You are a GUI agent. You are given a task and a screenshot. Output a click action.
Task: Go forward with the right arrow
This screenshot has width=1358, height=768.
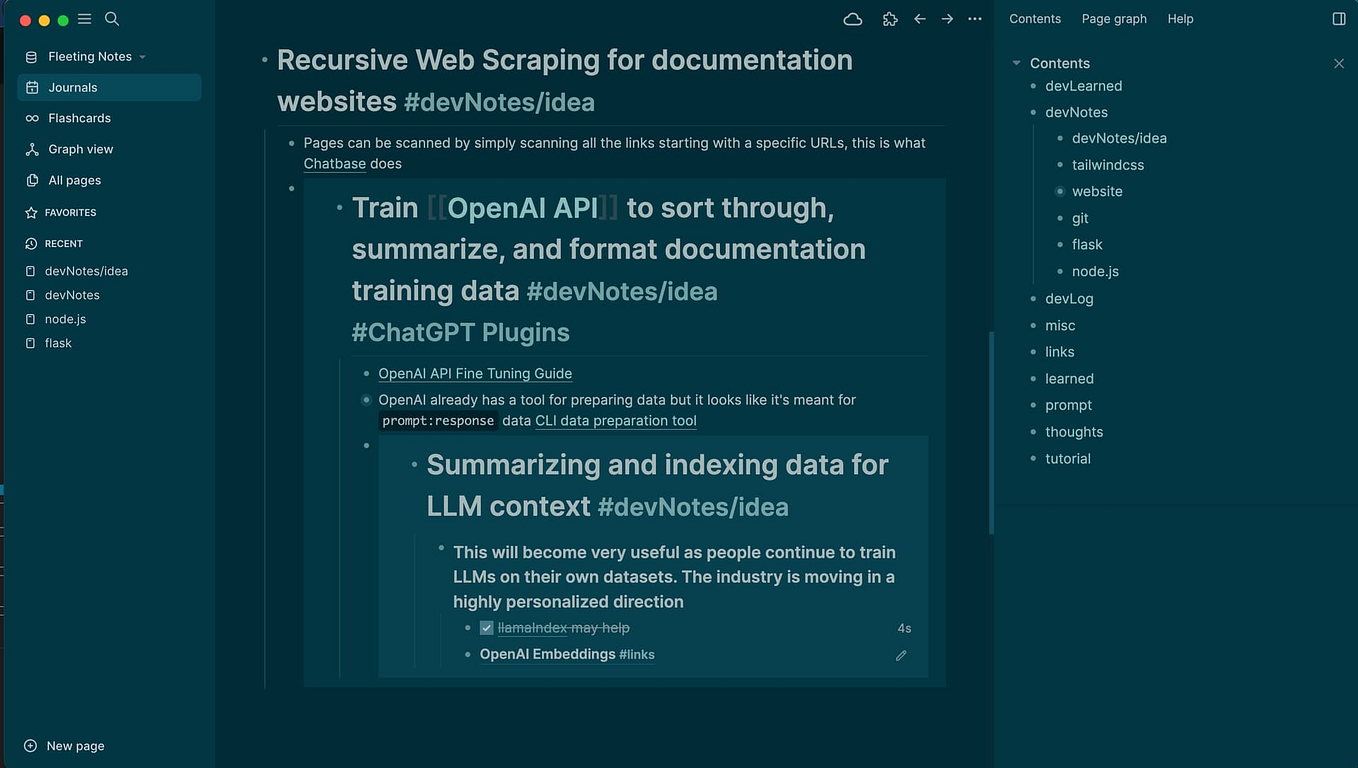[947, 19]
